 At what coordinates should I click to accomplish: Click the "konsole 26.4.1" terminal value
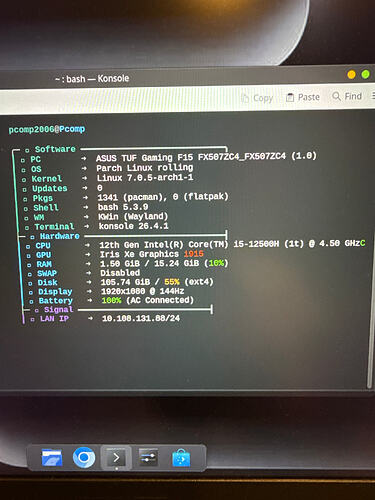[133, 226]
